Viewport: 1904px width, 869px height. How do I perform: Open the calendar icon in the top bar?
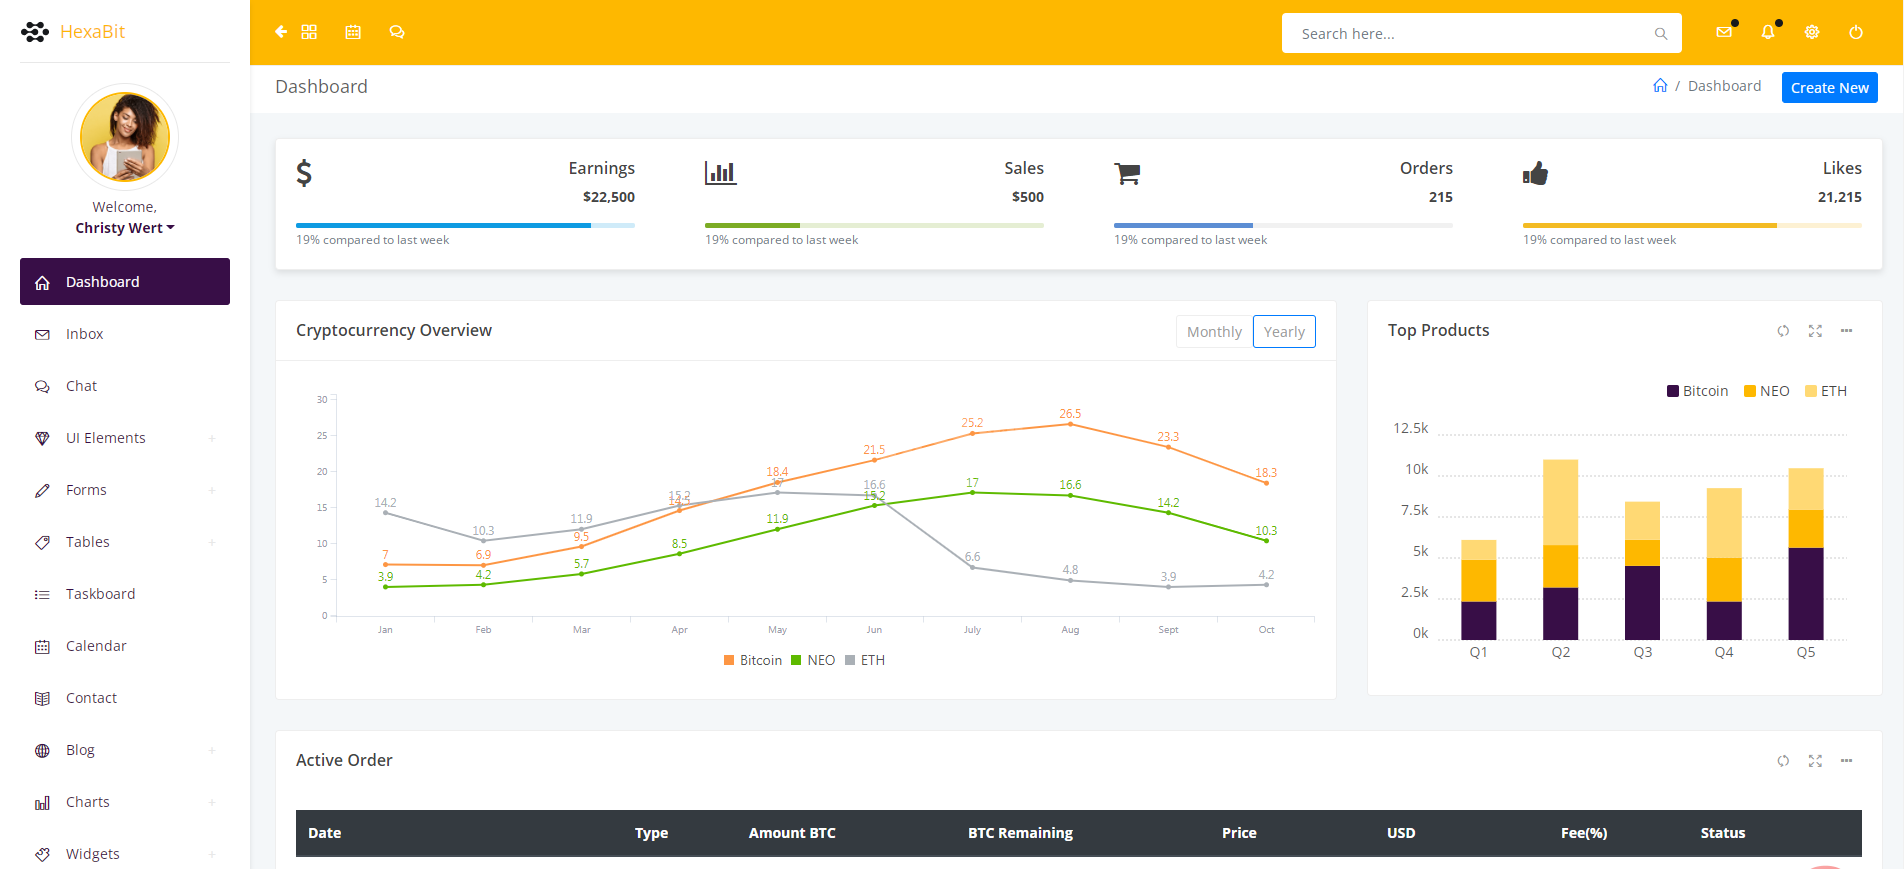tap(353, 32)
